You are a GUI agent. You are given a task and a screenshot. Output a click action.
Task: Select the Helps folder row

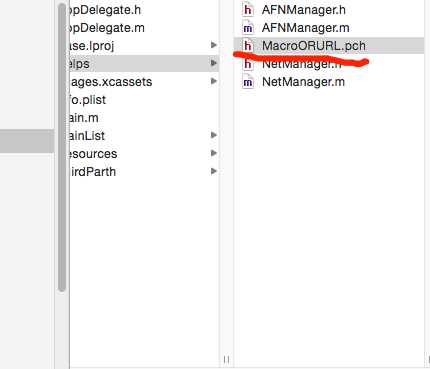point(144,64)
